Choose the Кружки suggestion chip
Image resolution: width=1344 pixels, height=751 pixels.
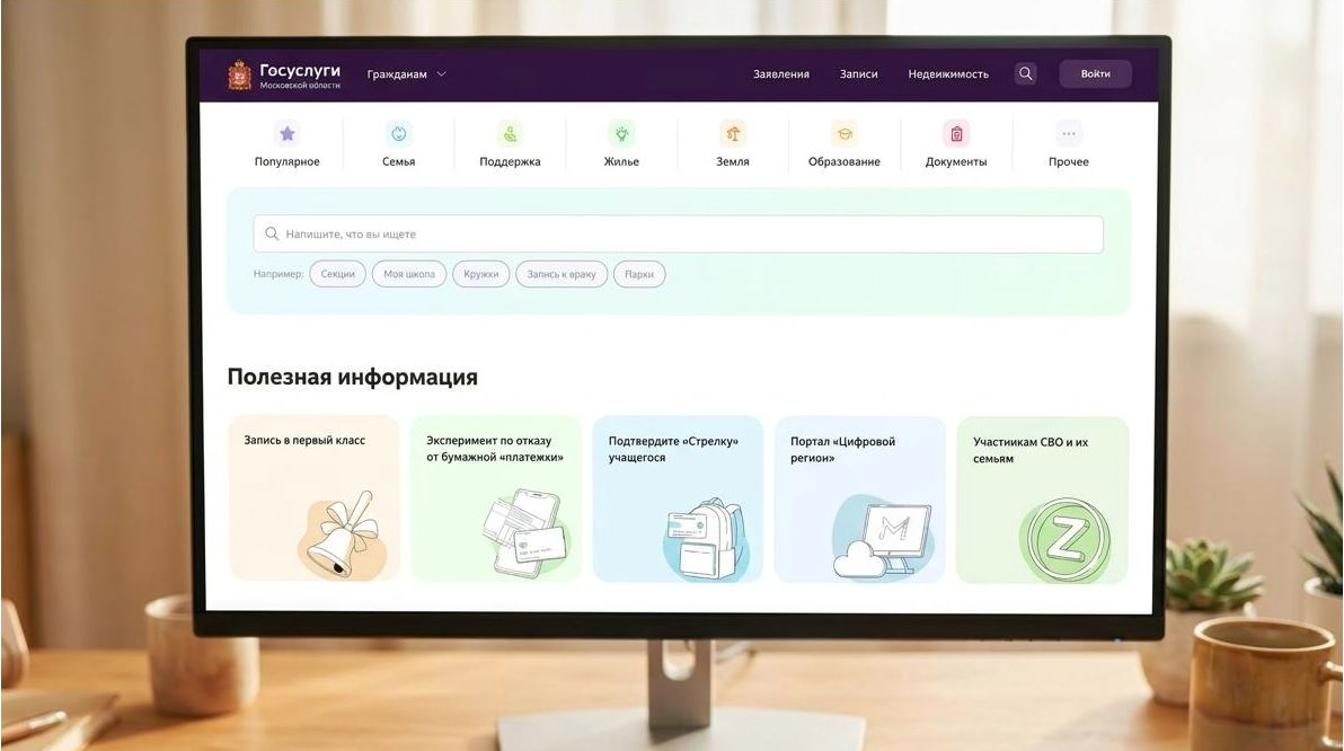[481, 274]
